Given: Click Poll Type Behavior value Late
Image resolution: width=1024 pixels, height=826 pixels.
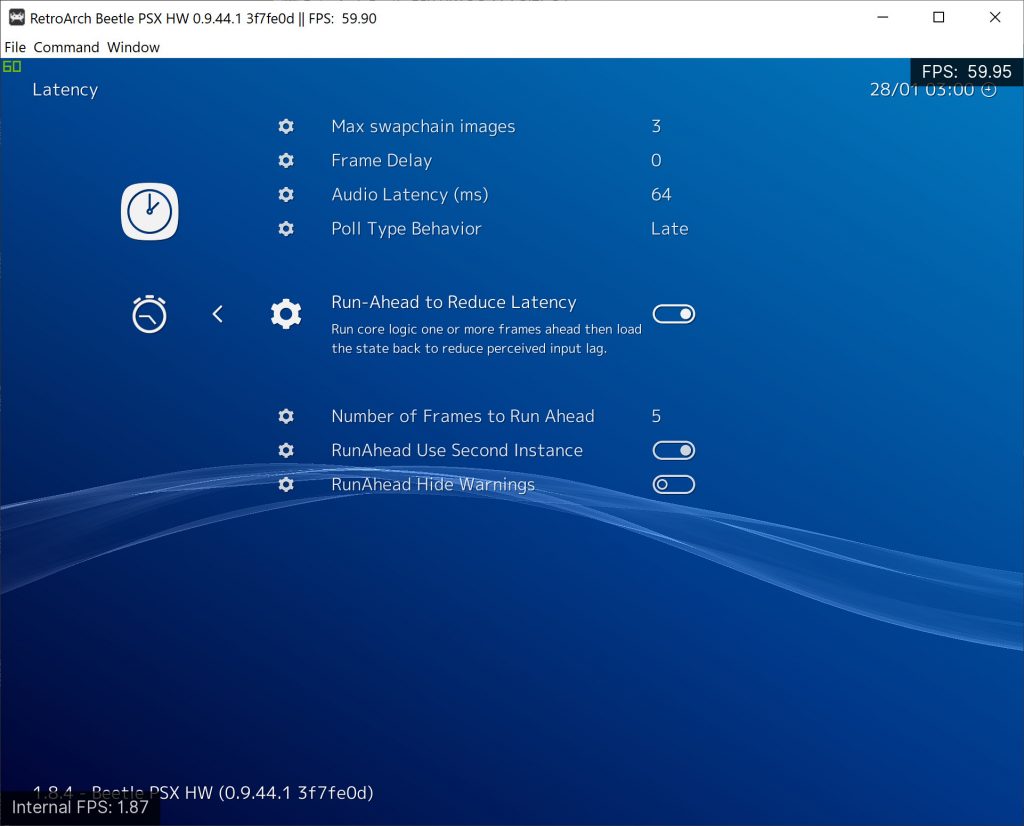Looking at the screenshot, I should pos(669,229).
